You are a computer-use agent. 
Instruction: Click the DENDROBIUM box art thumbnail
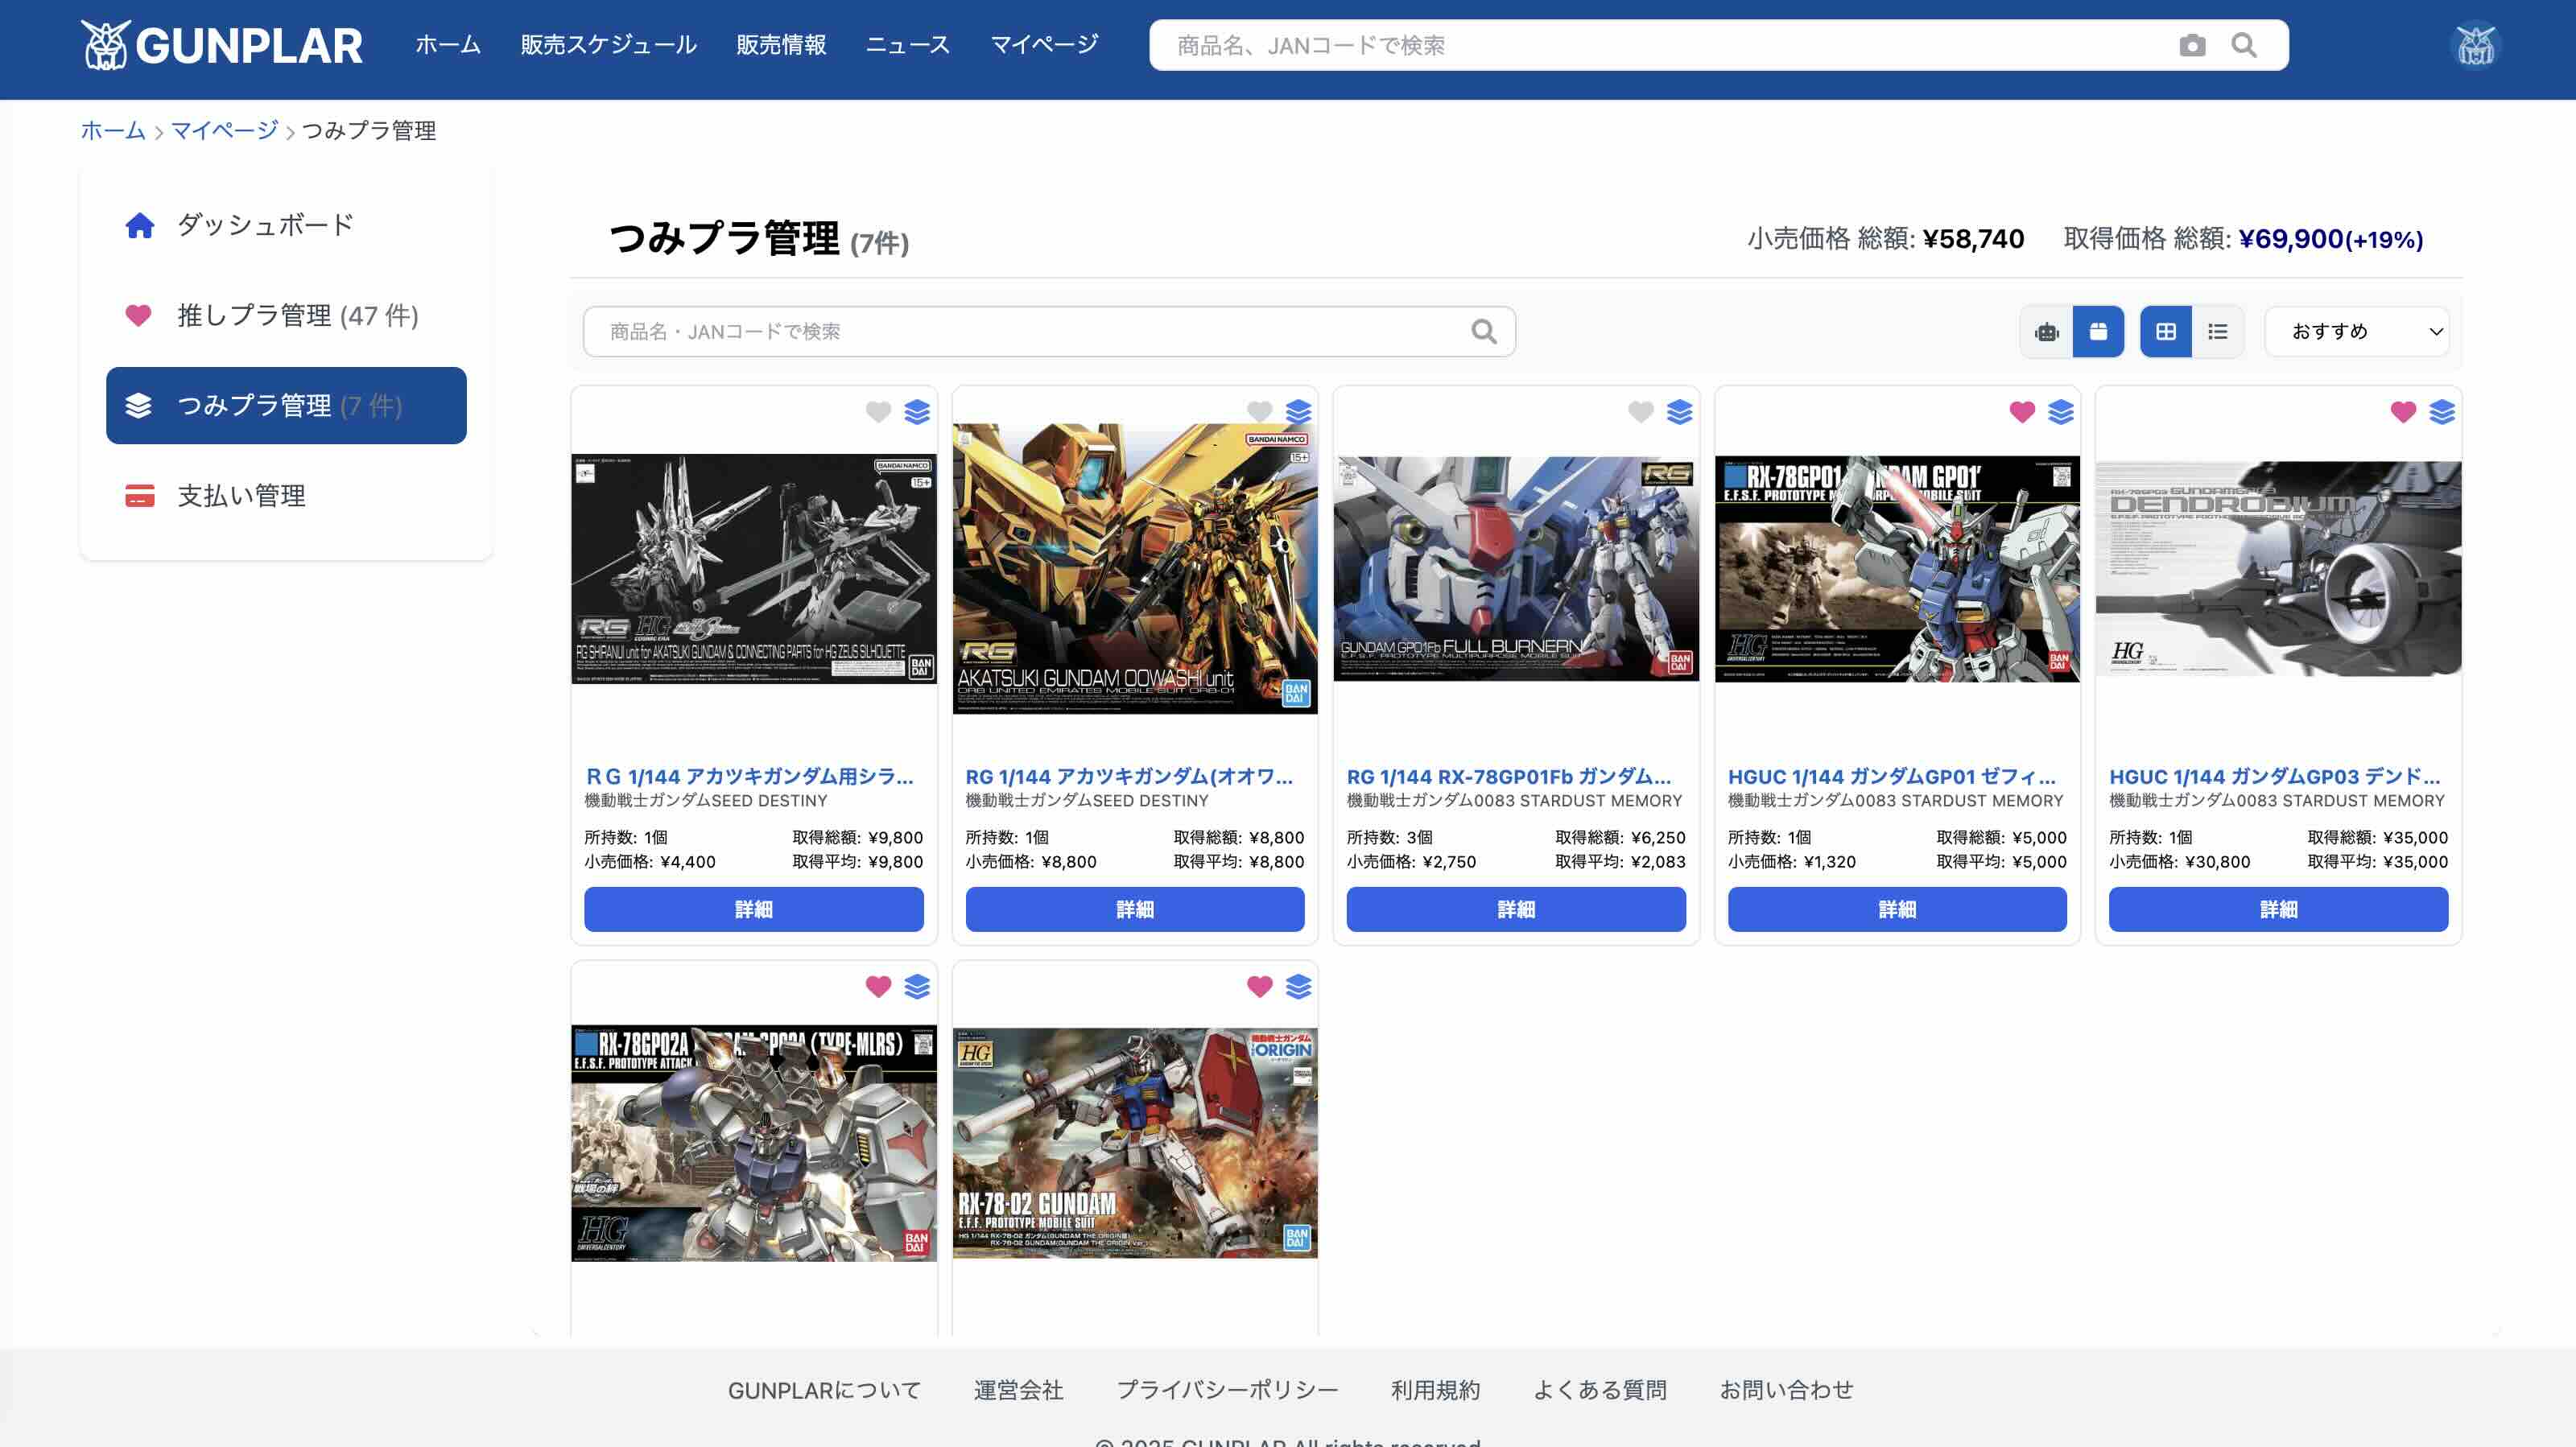2279,569
